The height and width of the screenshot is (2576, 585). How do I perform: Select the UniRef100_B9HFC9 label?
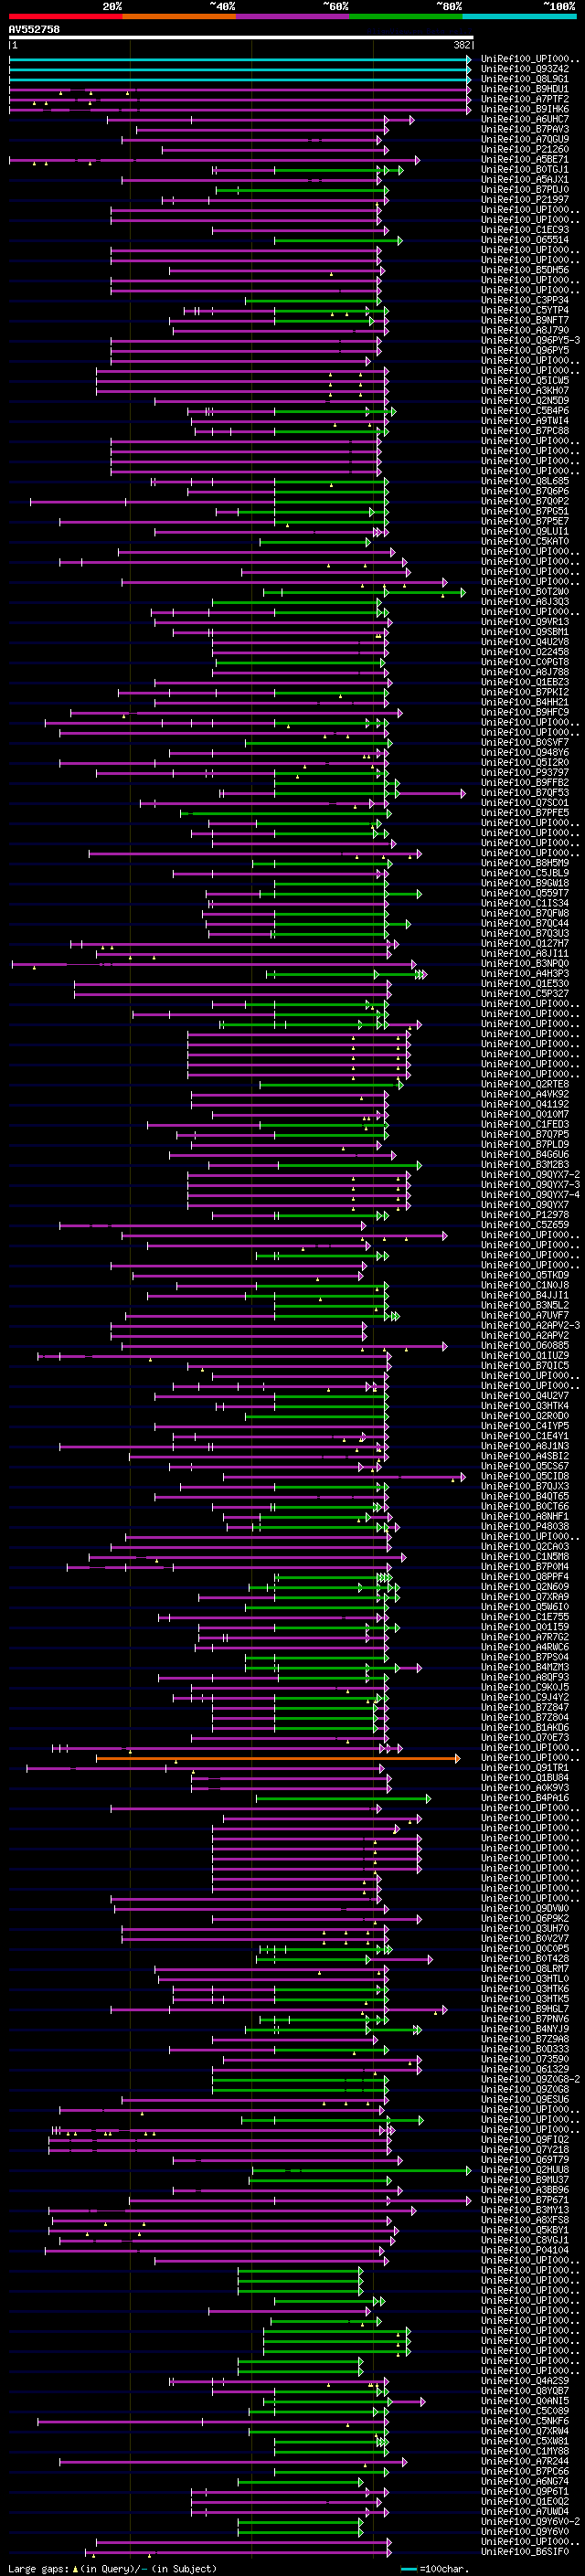click(x=525, y=712)
